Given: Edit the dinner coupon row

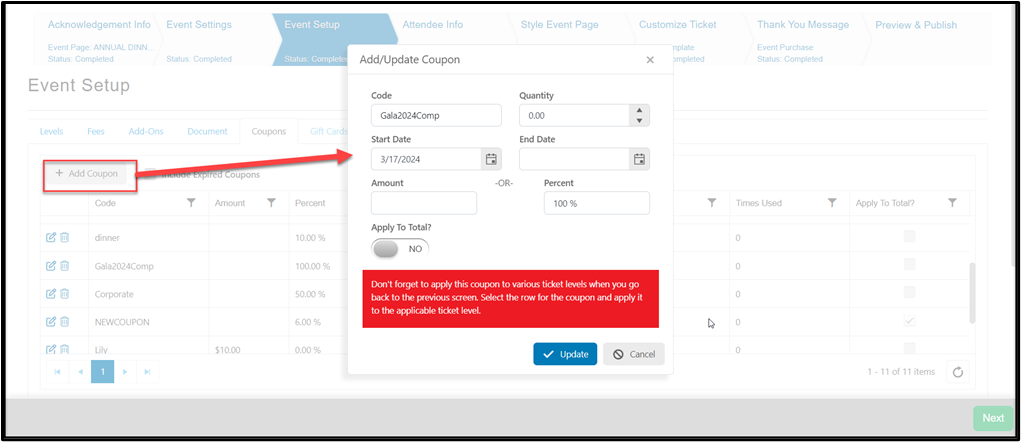Looking at the screenshot, I should [x=51, y=238].
